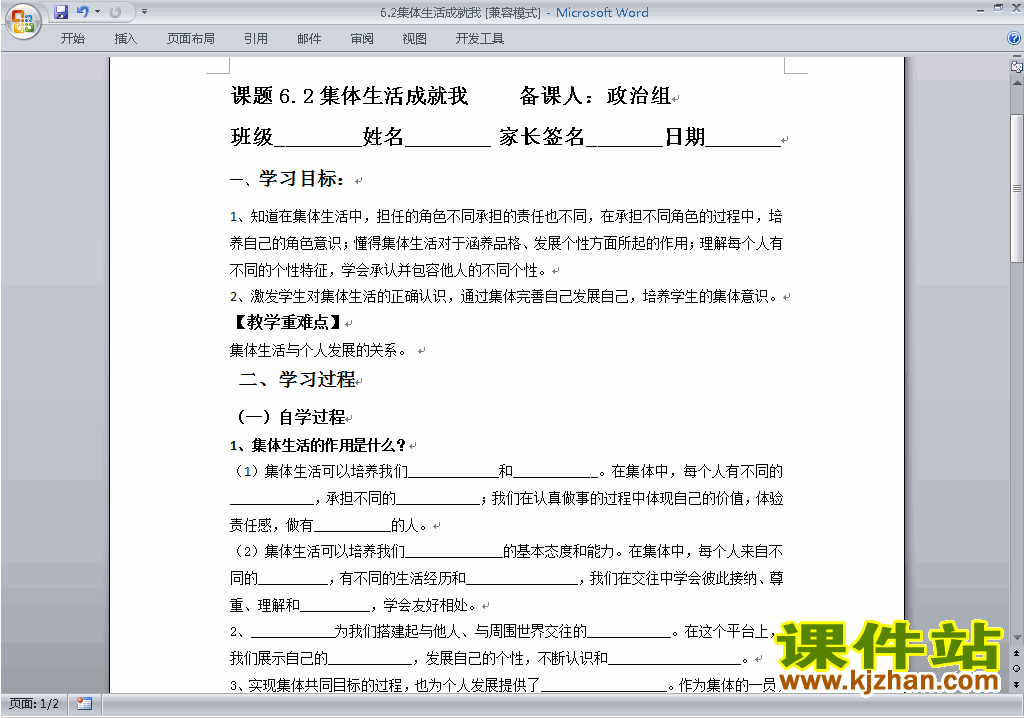Image resolution: width=1024 pixels, height=718 pixels.
Task: Click the blank after '重、理解和'
Action: 335,606
